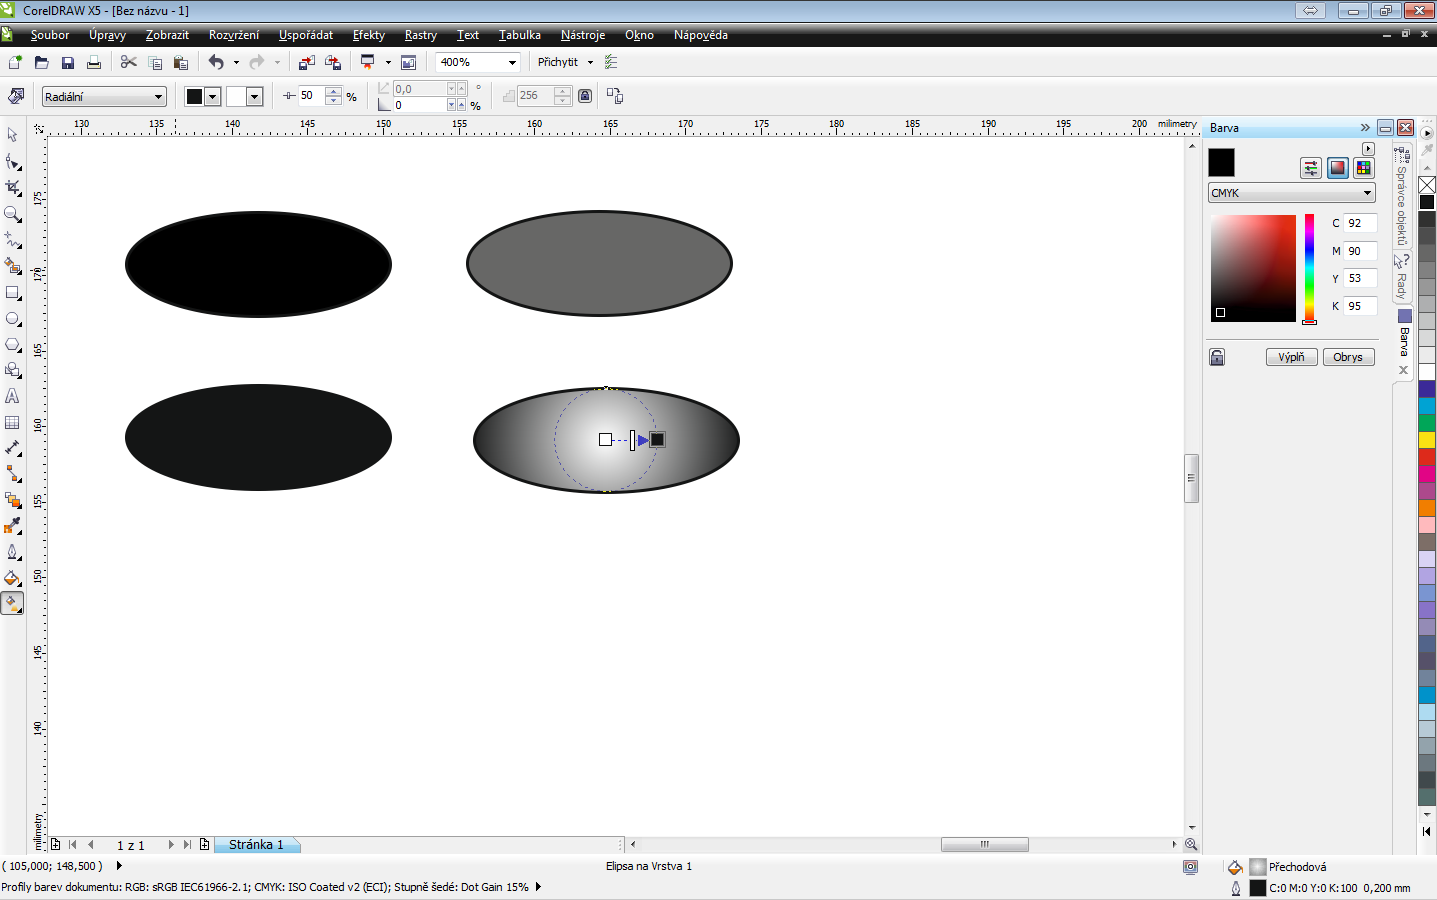Select the Text tool in the toolbox
The height and width of the screenshot is (900, 1437).
coord(13,396)
